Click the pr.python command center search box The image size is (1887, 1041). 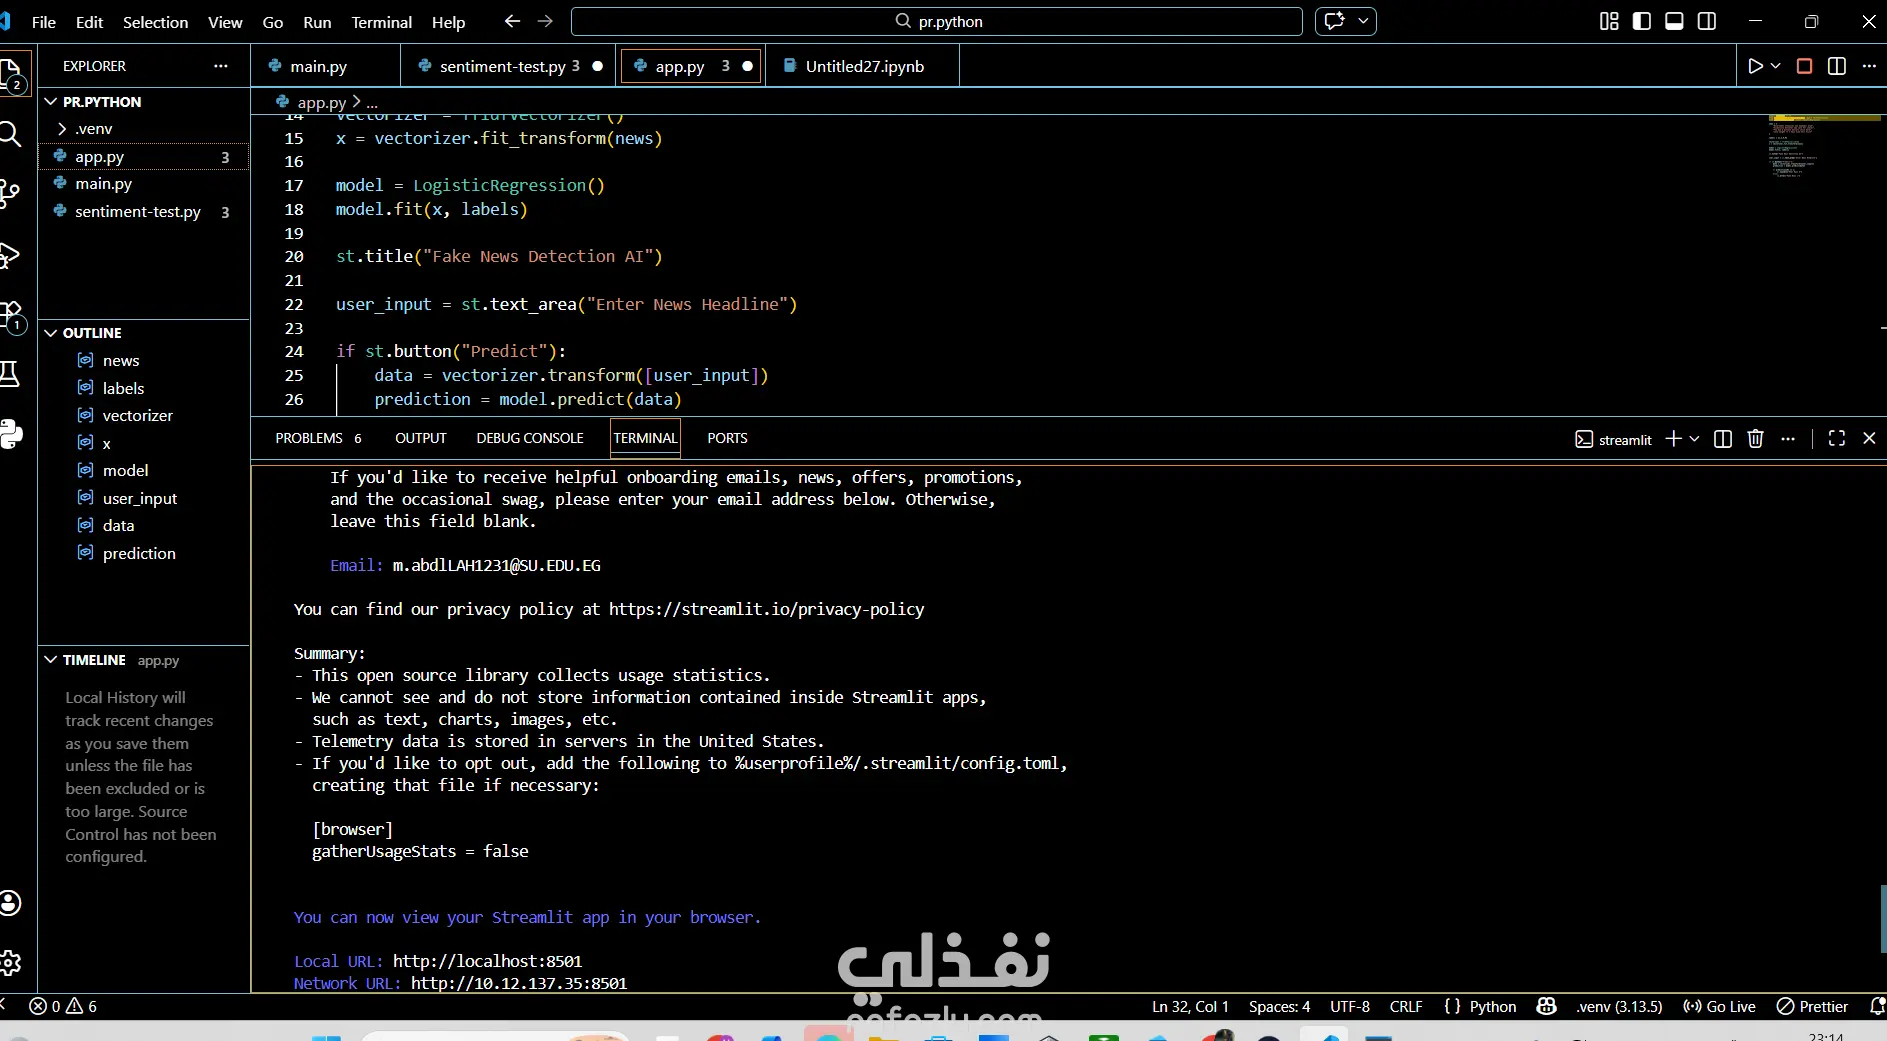[x=937, y=21]
